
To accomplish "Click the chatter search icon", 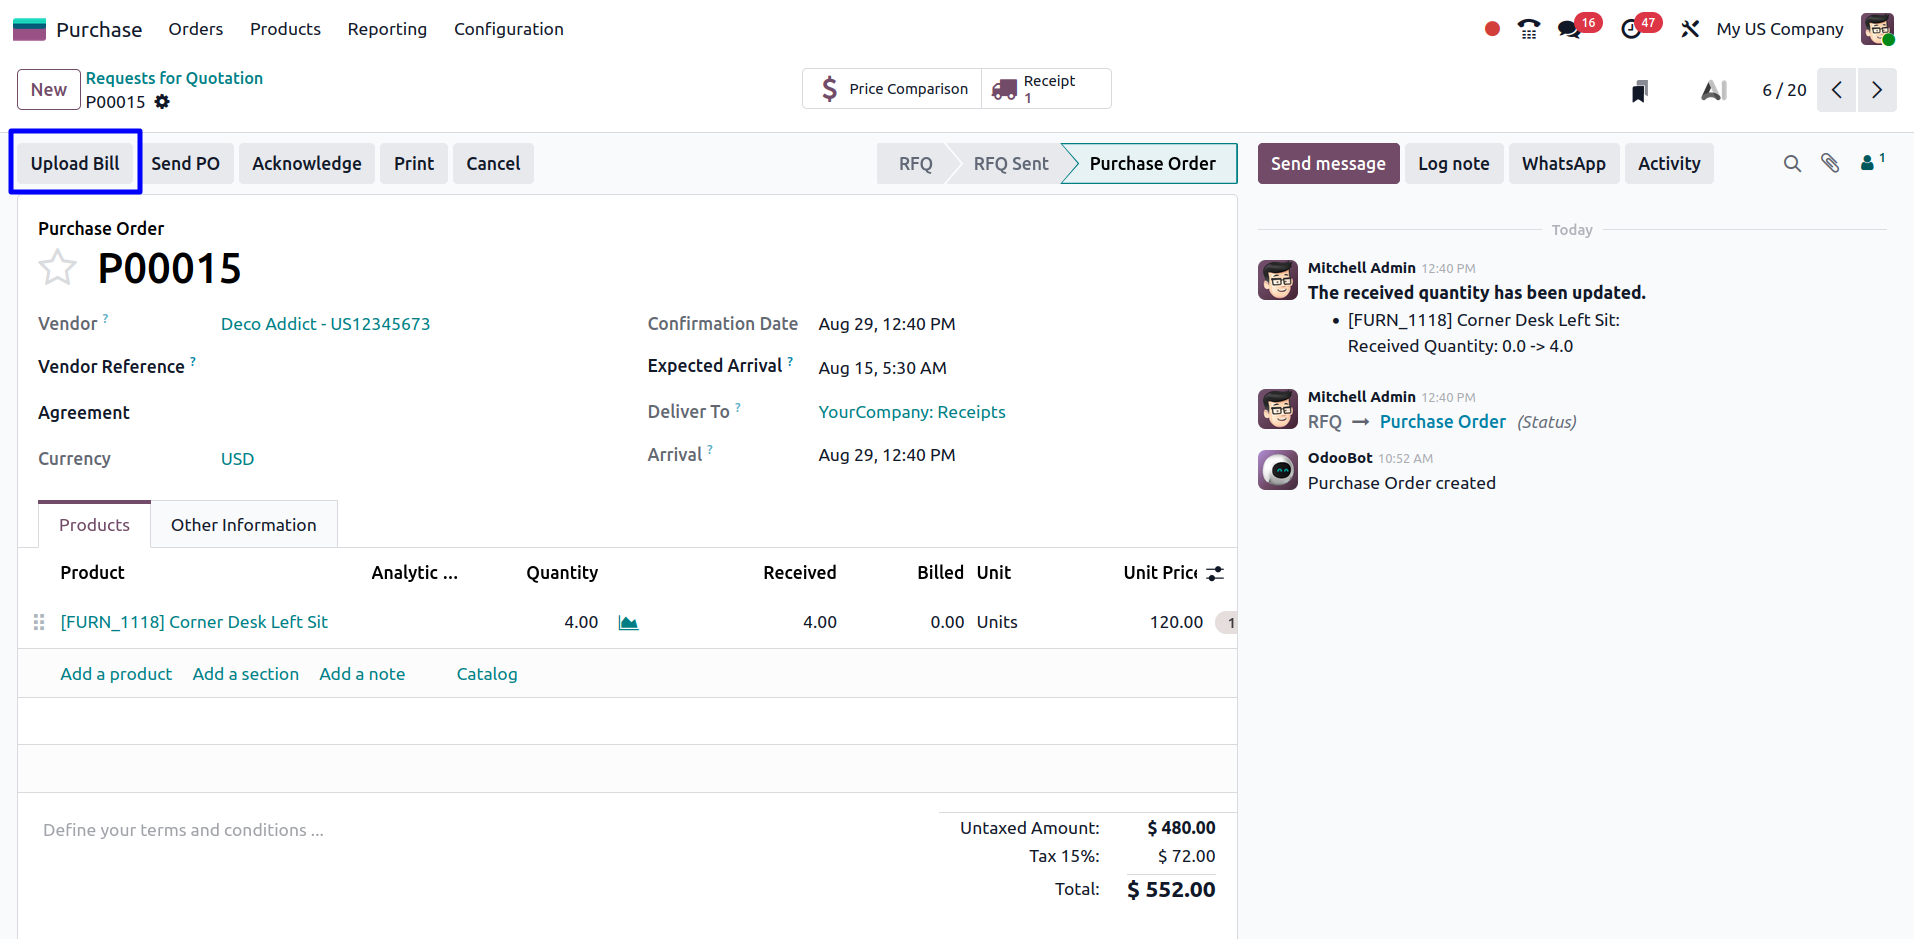I will point(1792,164).
